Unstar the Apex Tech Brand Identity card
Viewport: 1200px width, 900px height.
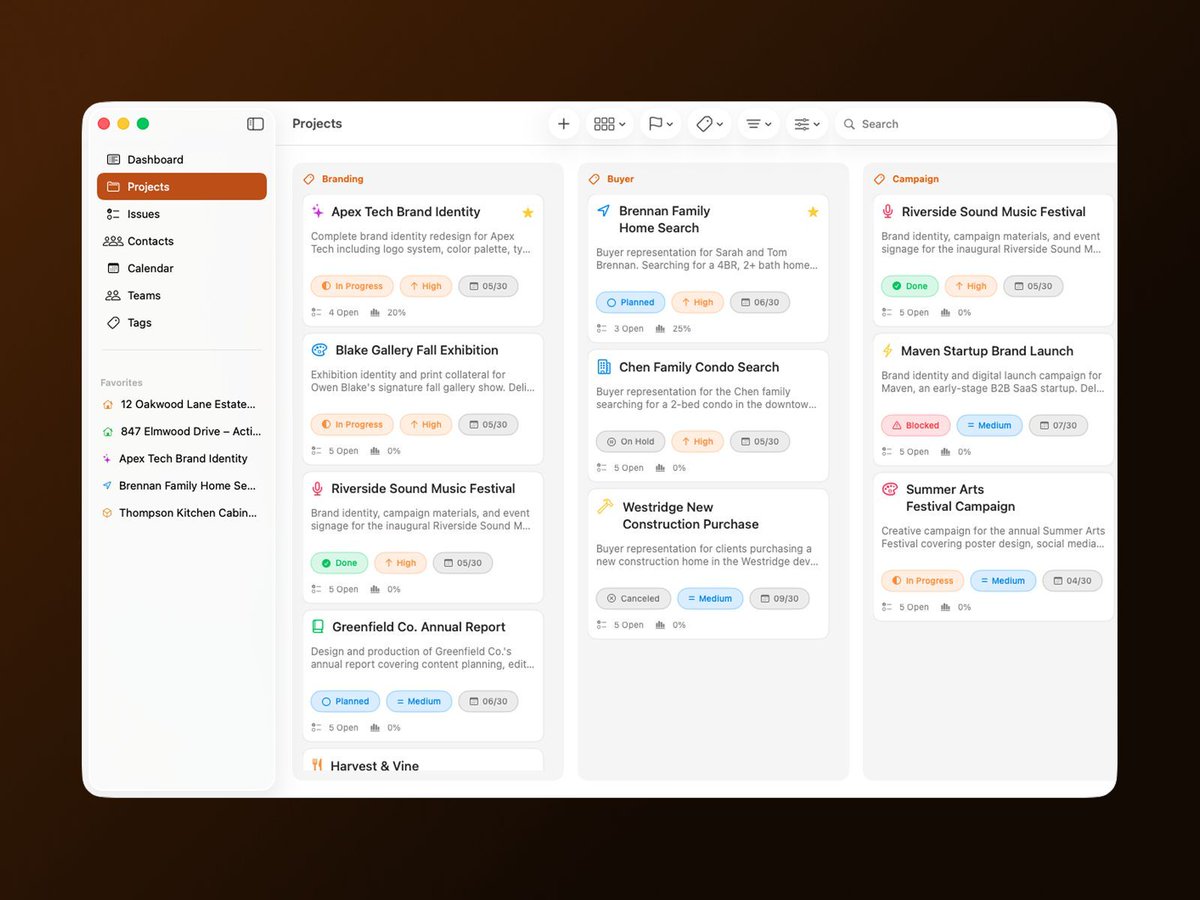[x=528, y=213]
